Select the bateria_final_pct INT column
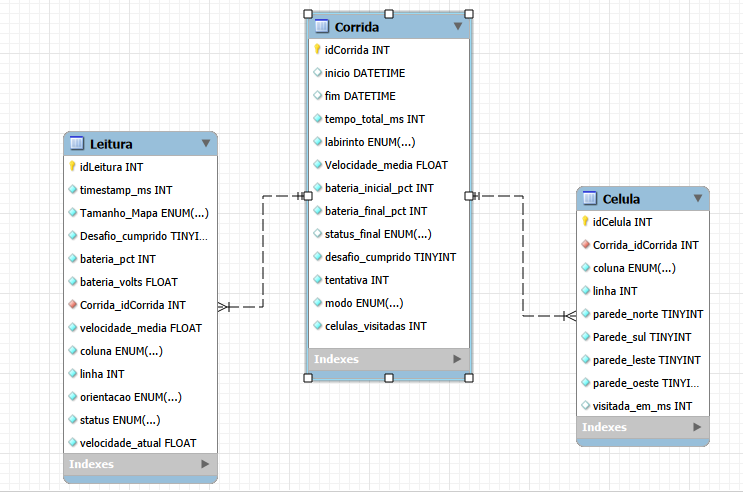The image size is (743, 492). tap(376, 211)
